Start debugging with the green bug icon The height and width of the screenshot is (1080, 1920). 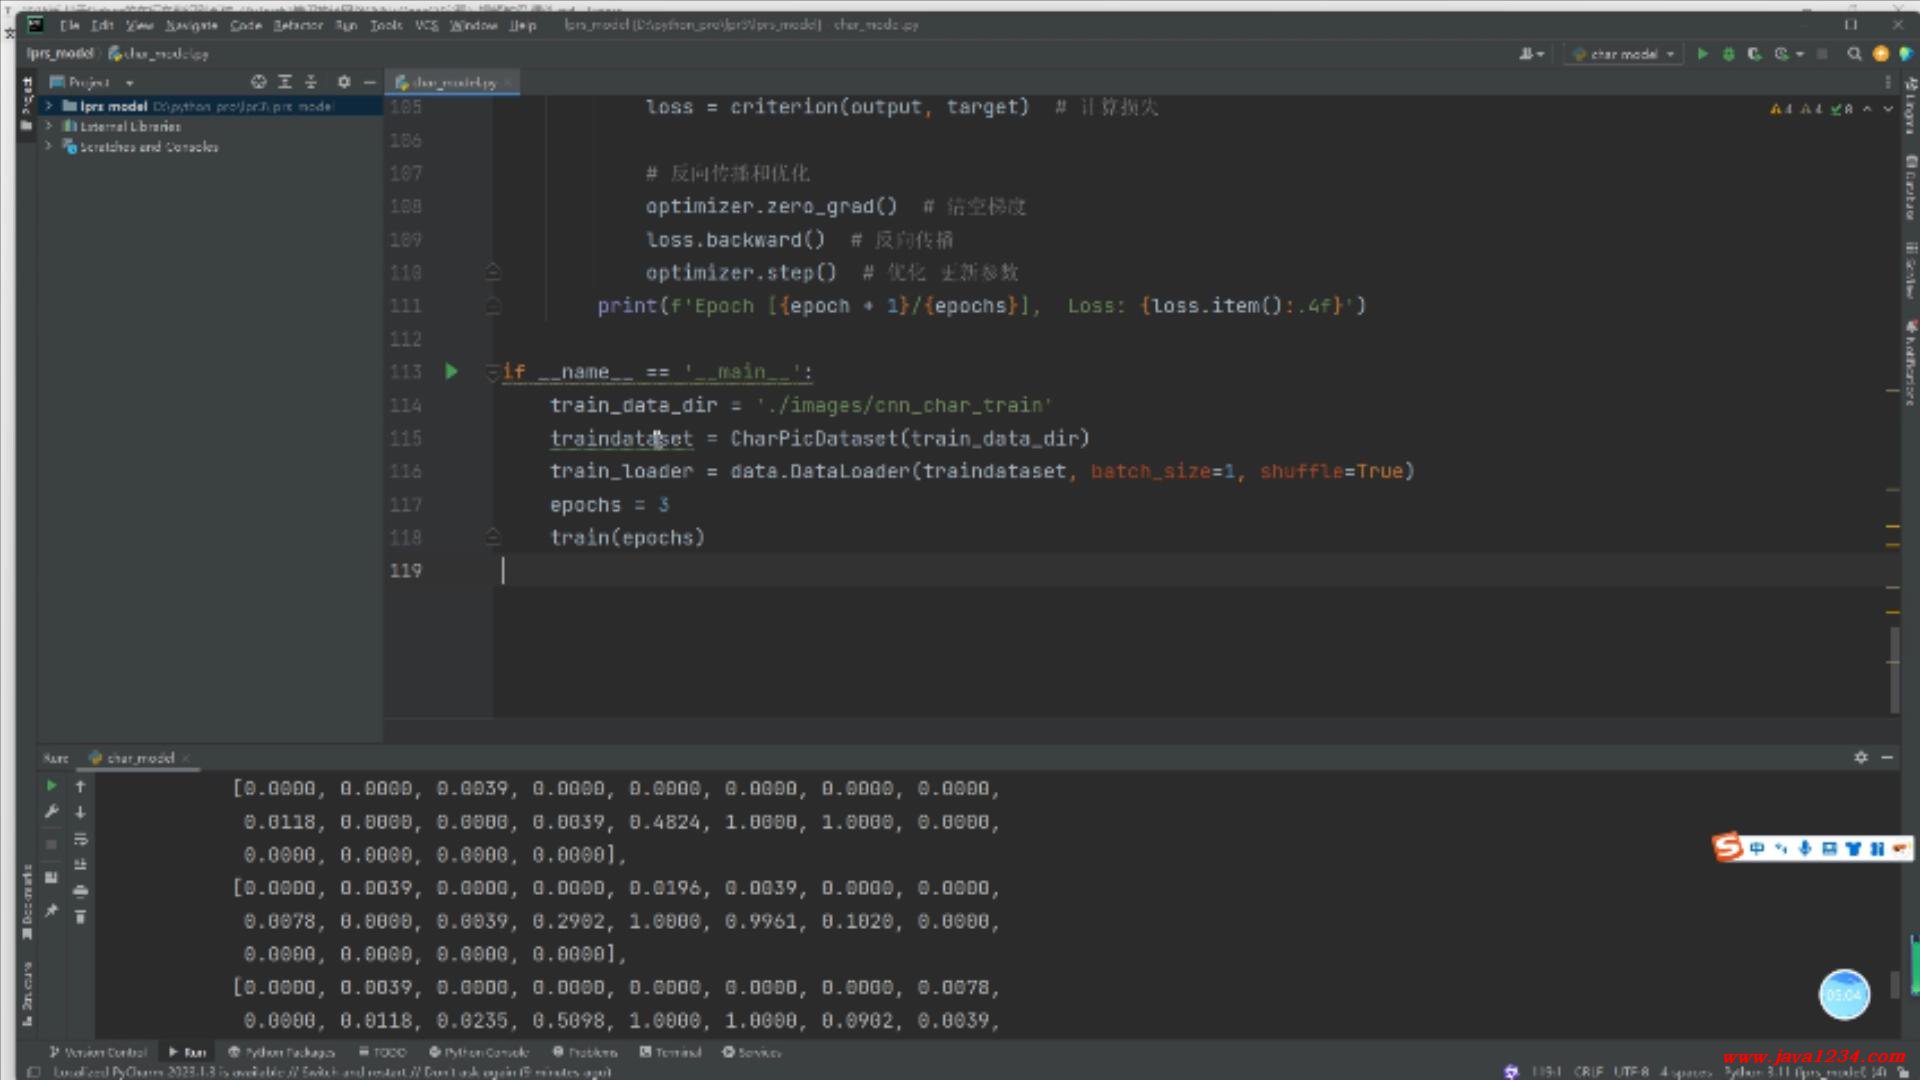click(1728, 54)
